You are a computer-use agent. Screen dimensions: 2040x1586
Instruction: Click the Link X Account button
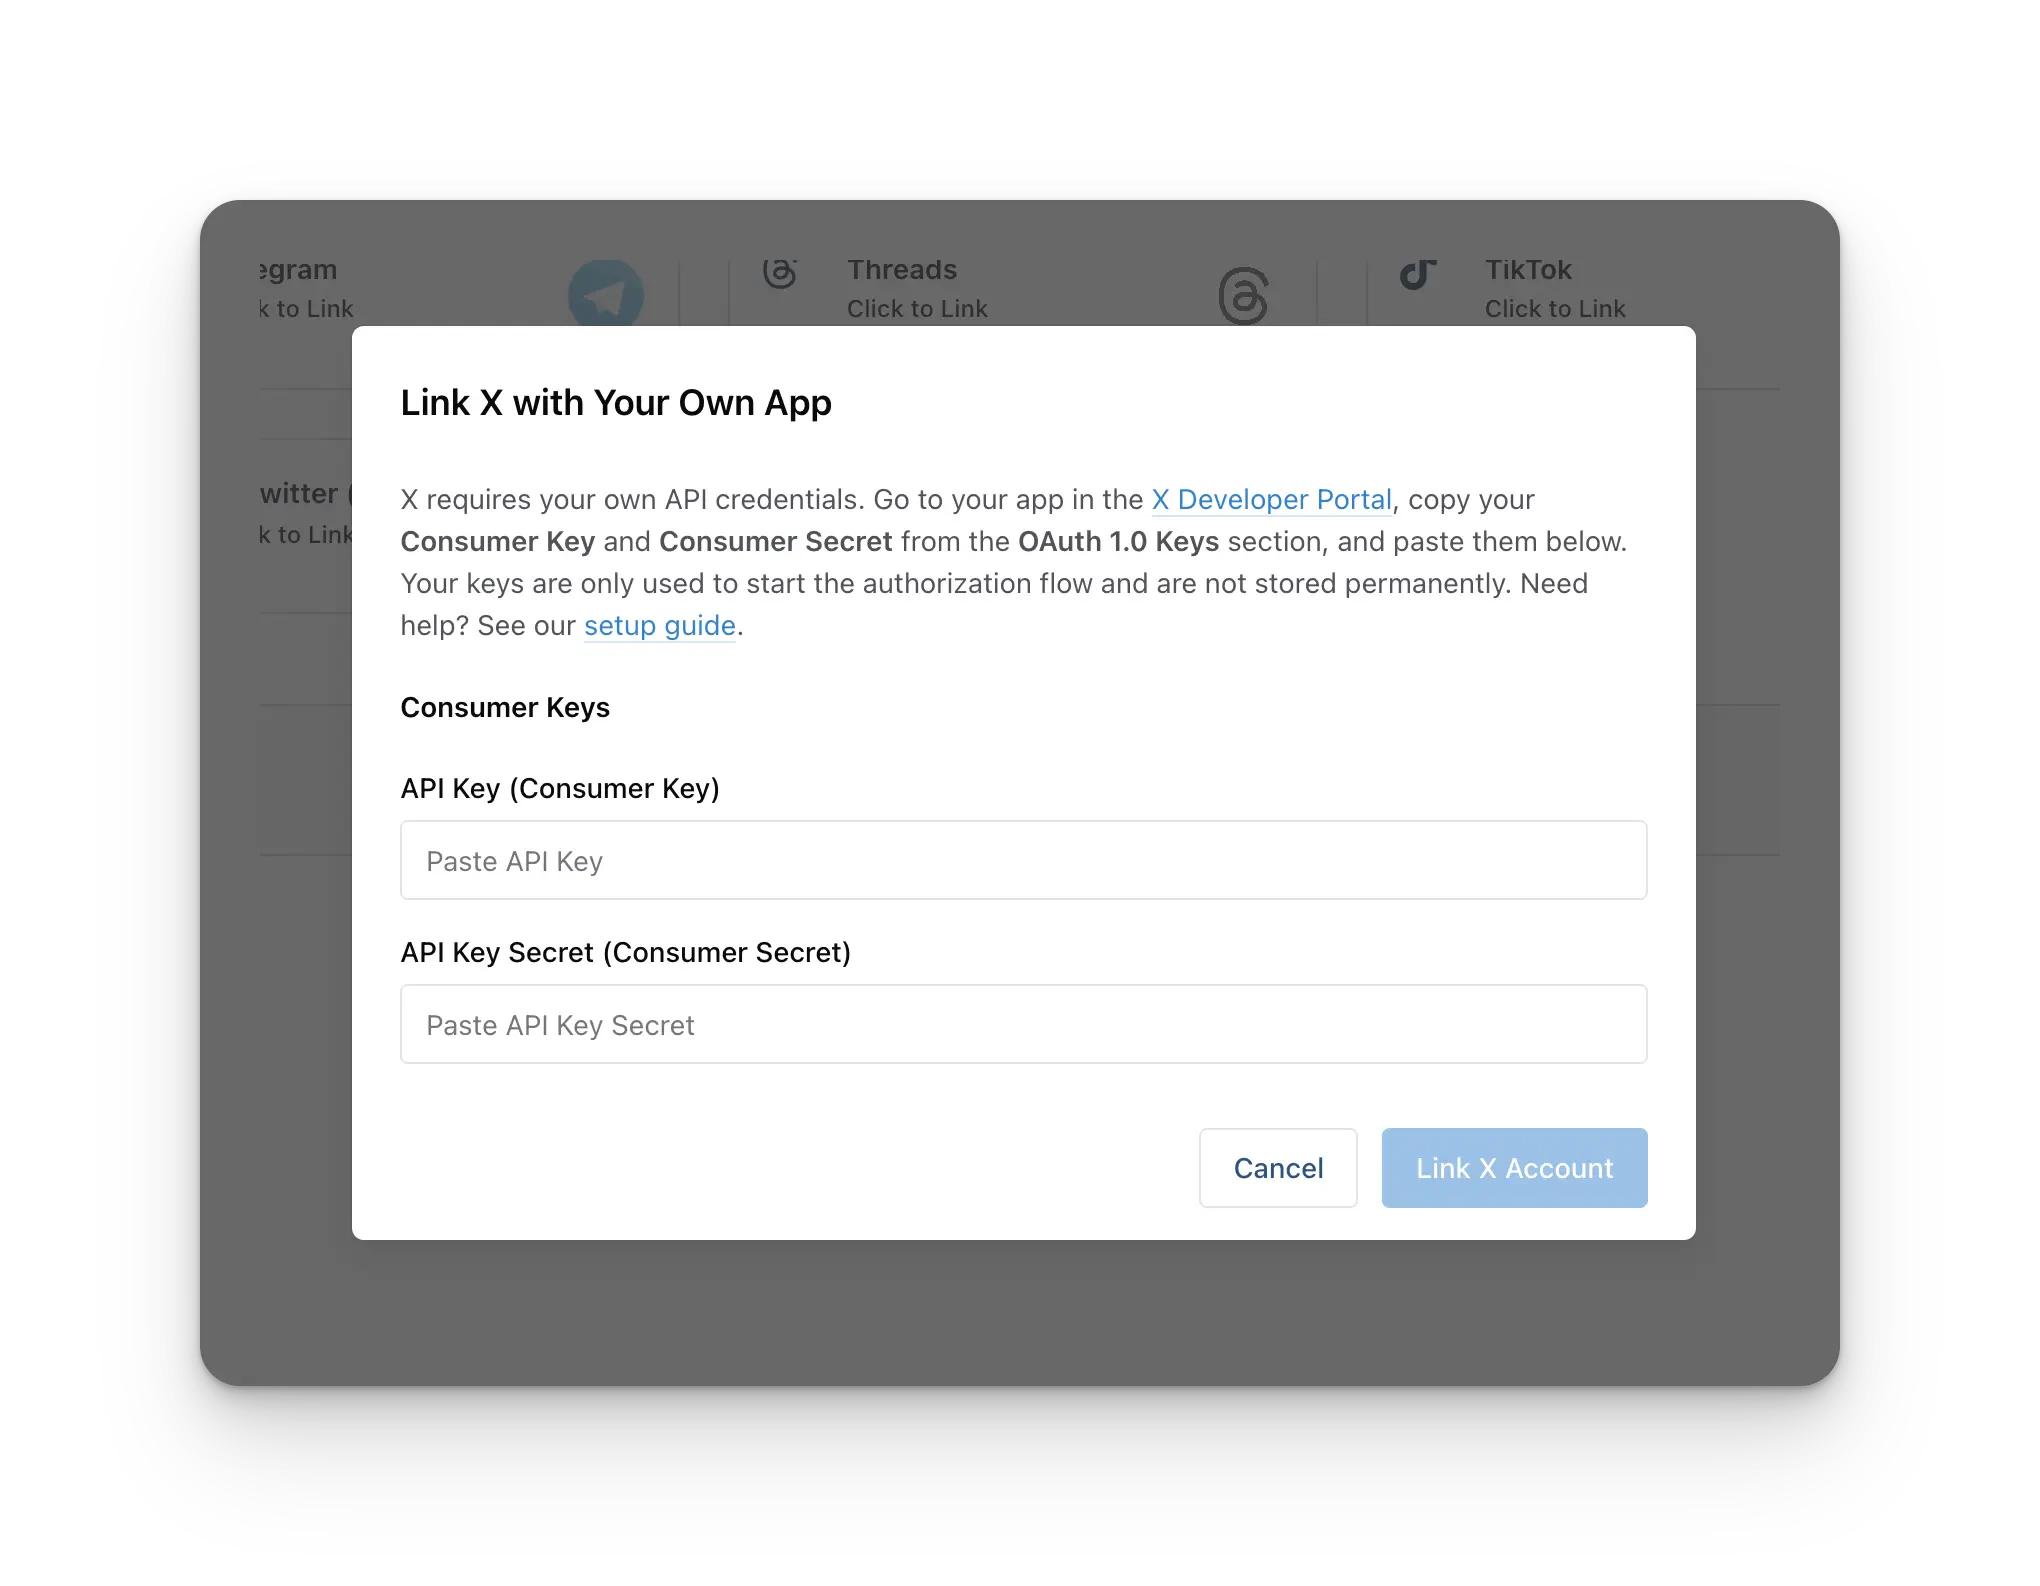click(x=1514, y=1168)
